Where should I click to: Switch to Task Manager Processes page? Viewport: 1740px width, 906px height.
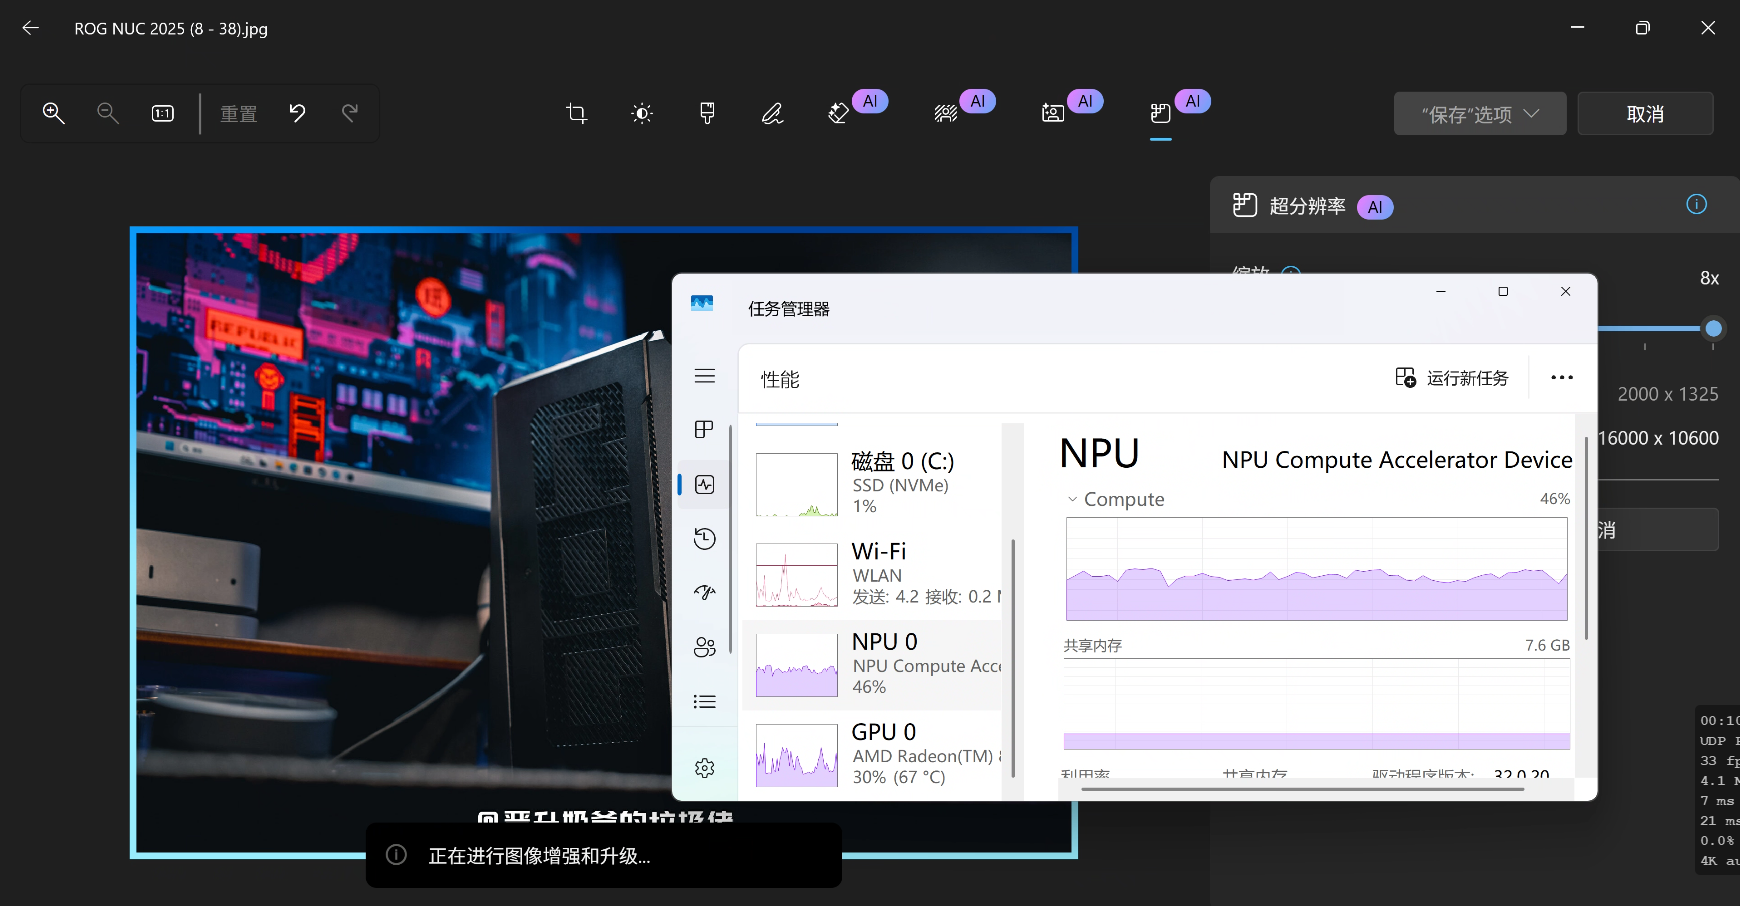click(x=705, y=429)
